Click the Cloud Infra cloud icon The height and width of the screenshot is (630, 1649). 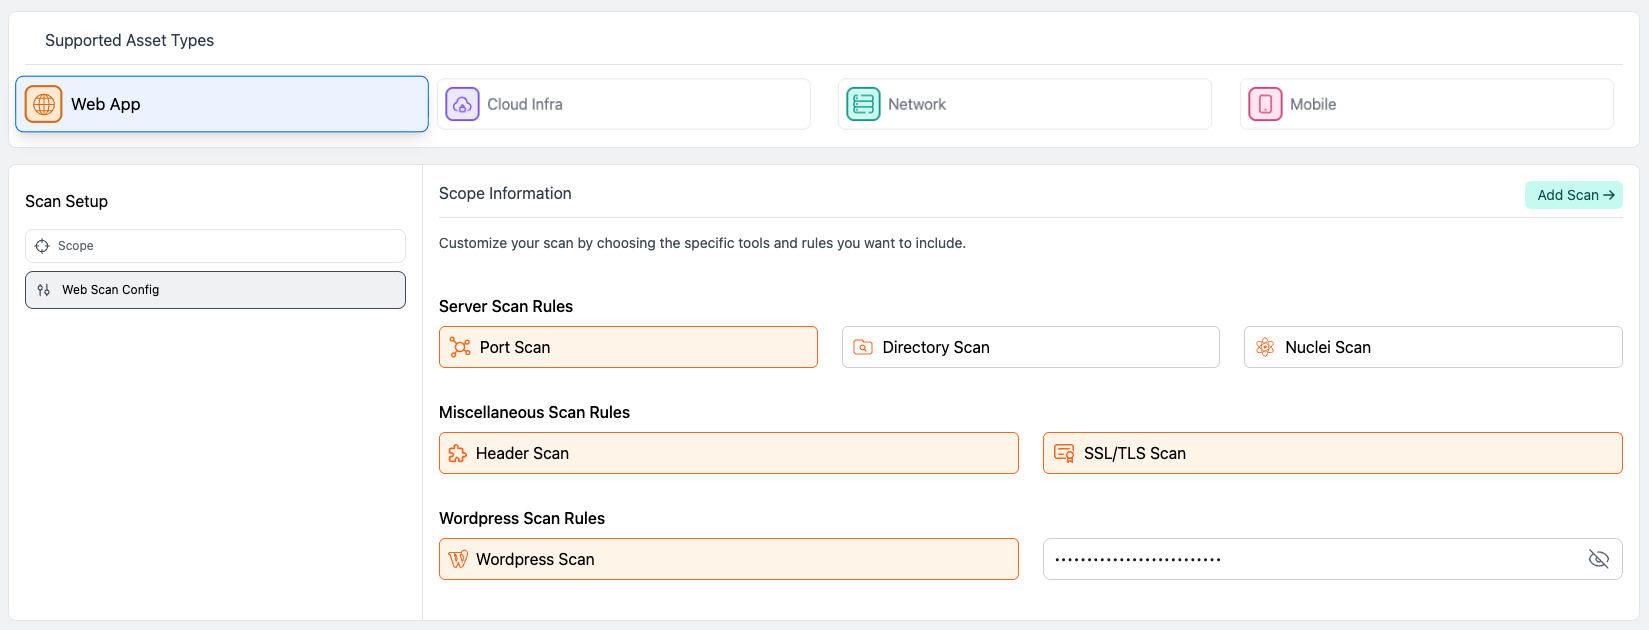click(462, 104)
